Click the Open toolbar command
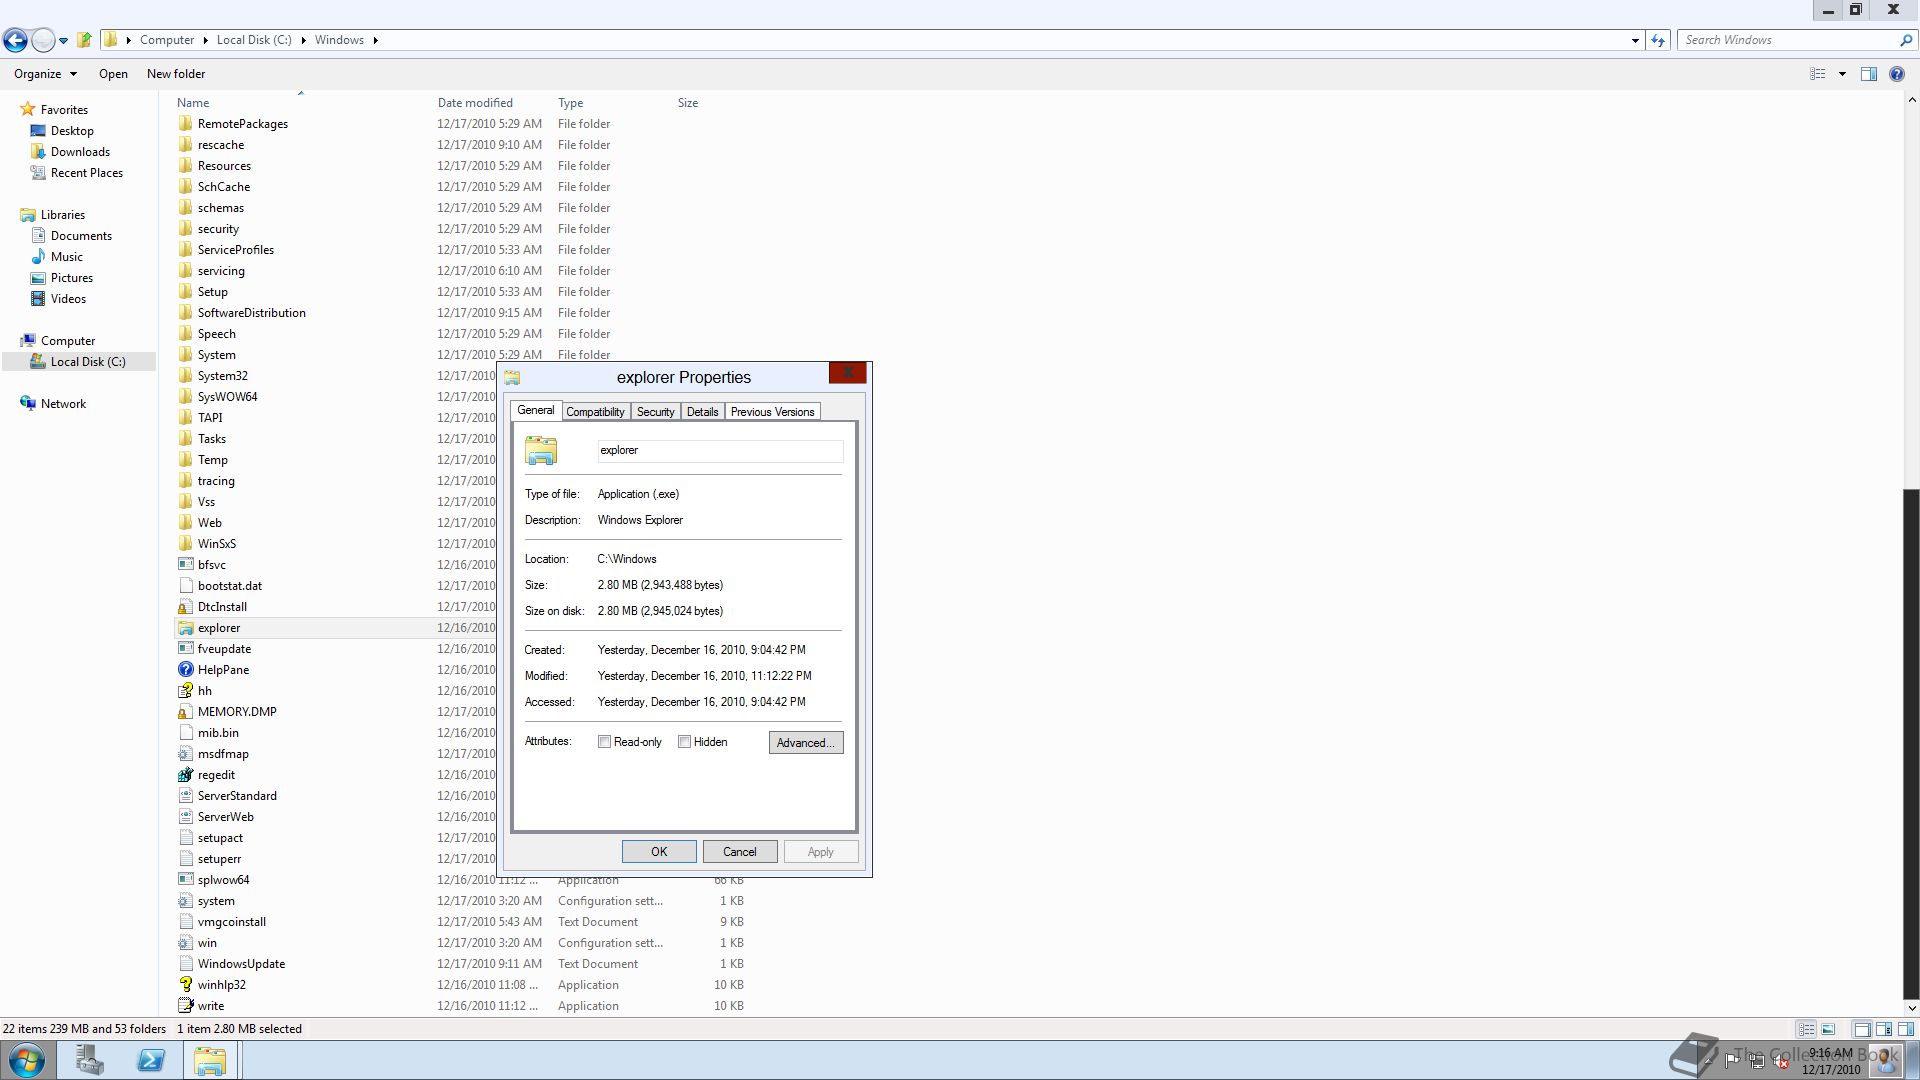Image resolution: width=1920 pixels, height=1080 pixels. click(113, 74)
